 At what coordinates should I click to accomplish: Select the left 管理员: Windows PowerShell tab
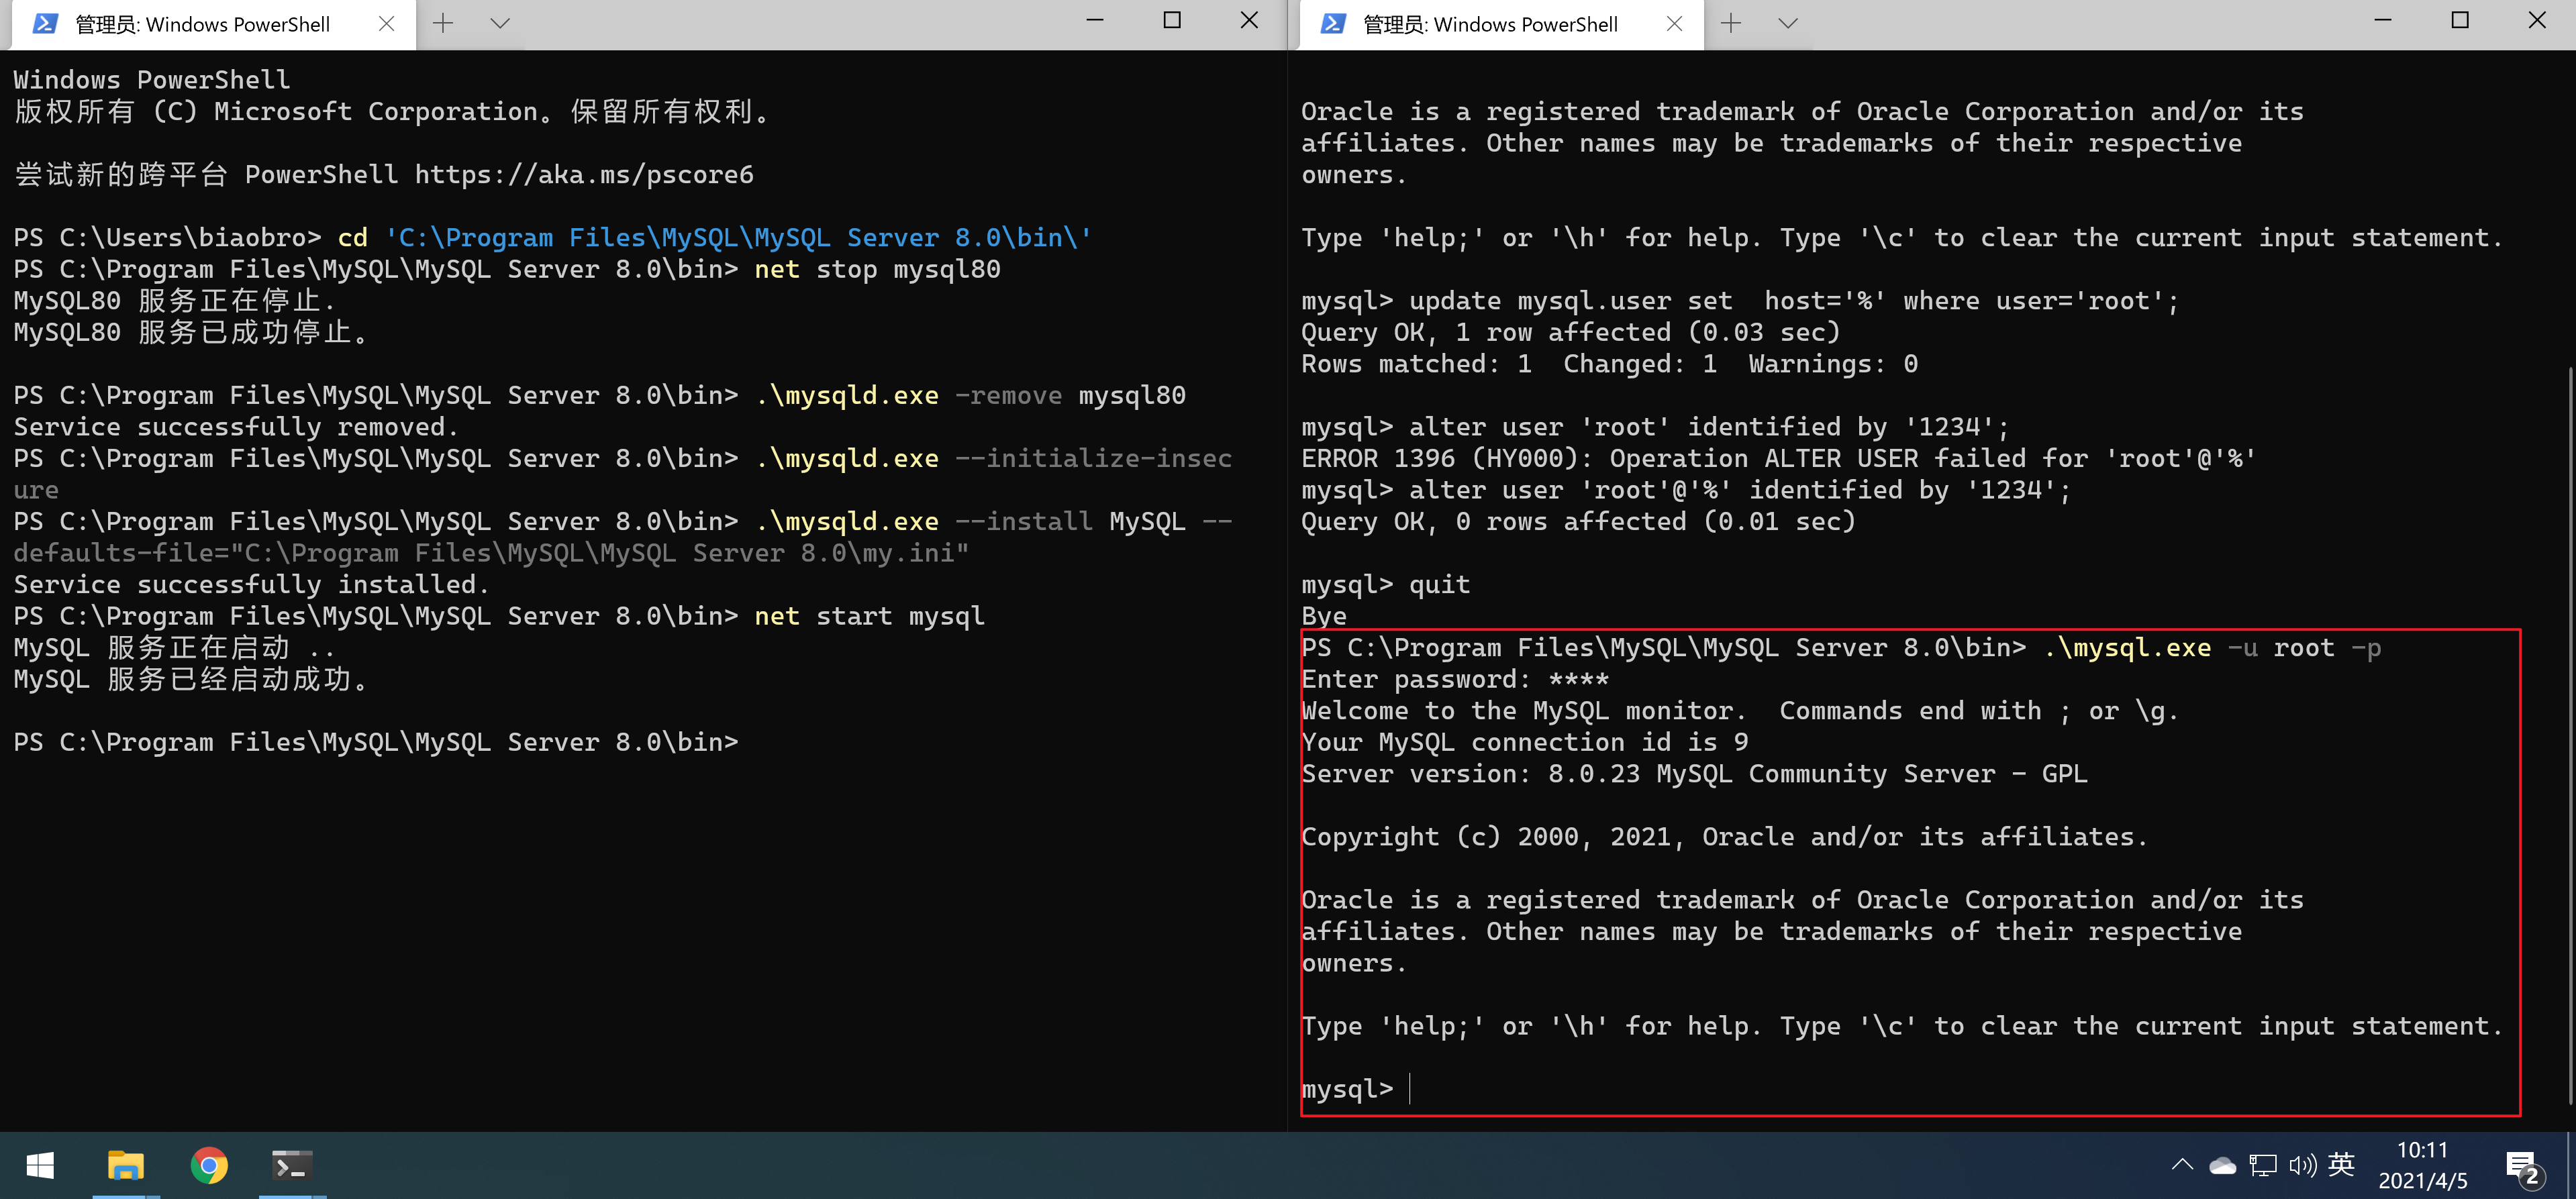coord(200,24)
